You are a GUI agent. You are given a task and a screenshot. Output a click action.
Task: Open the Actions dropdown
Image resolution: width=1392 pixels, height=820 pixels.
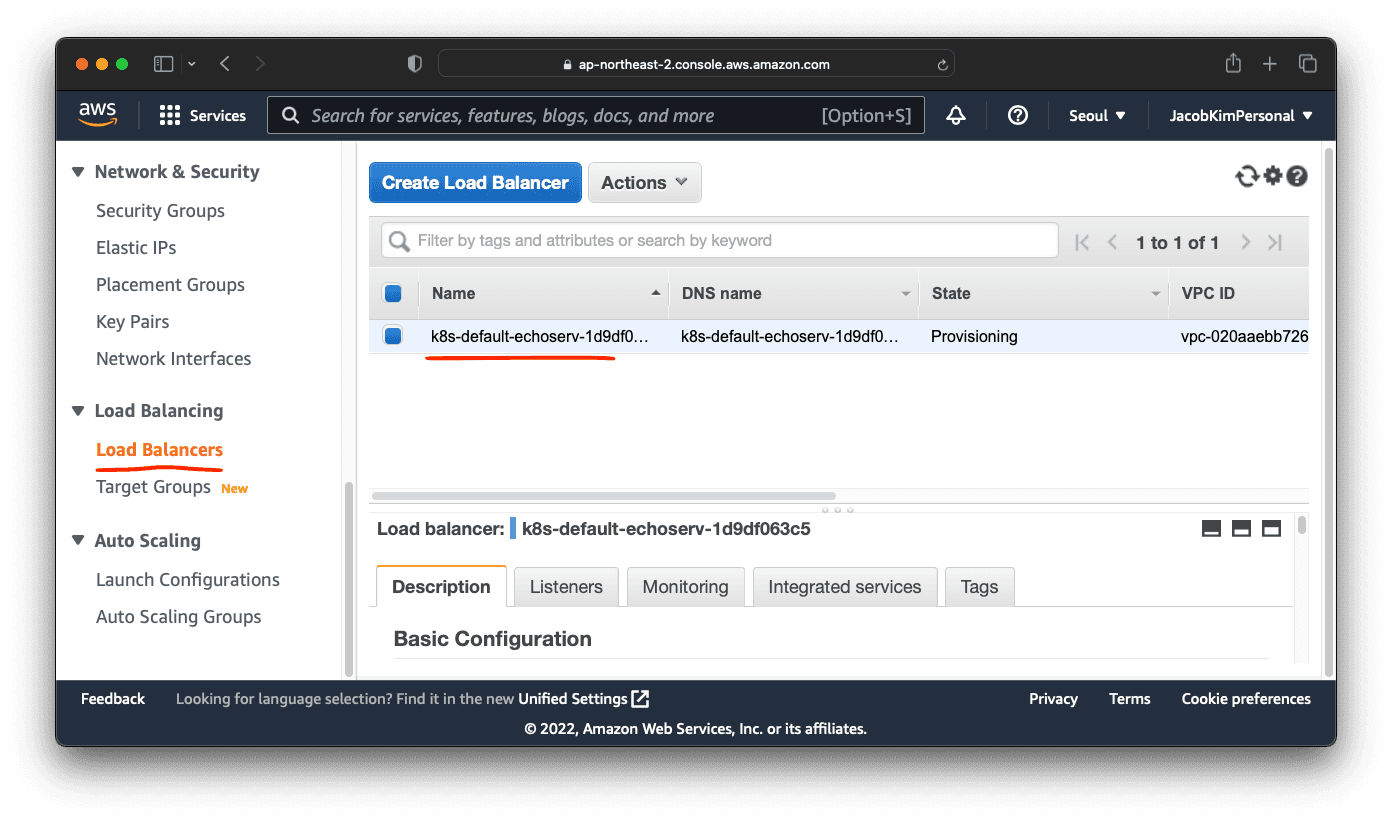click(644, 182)
